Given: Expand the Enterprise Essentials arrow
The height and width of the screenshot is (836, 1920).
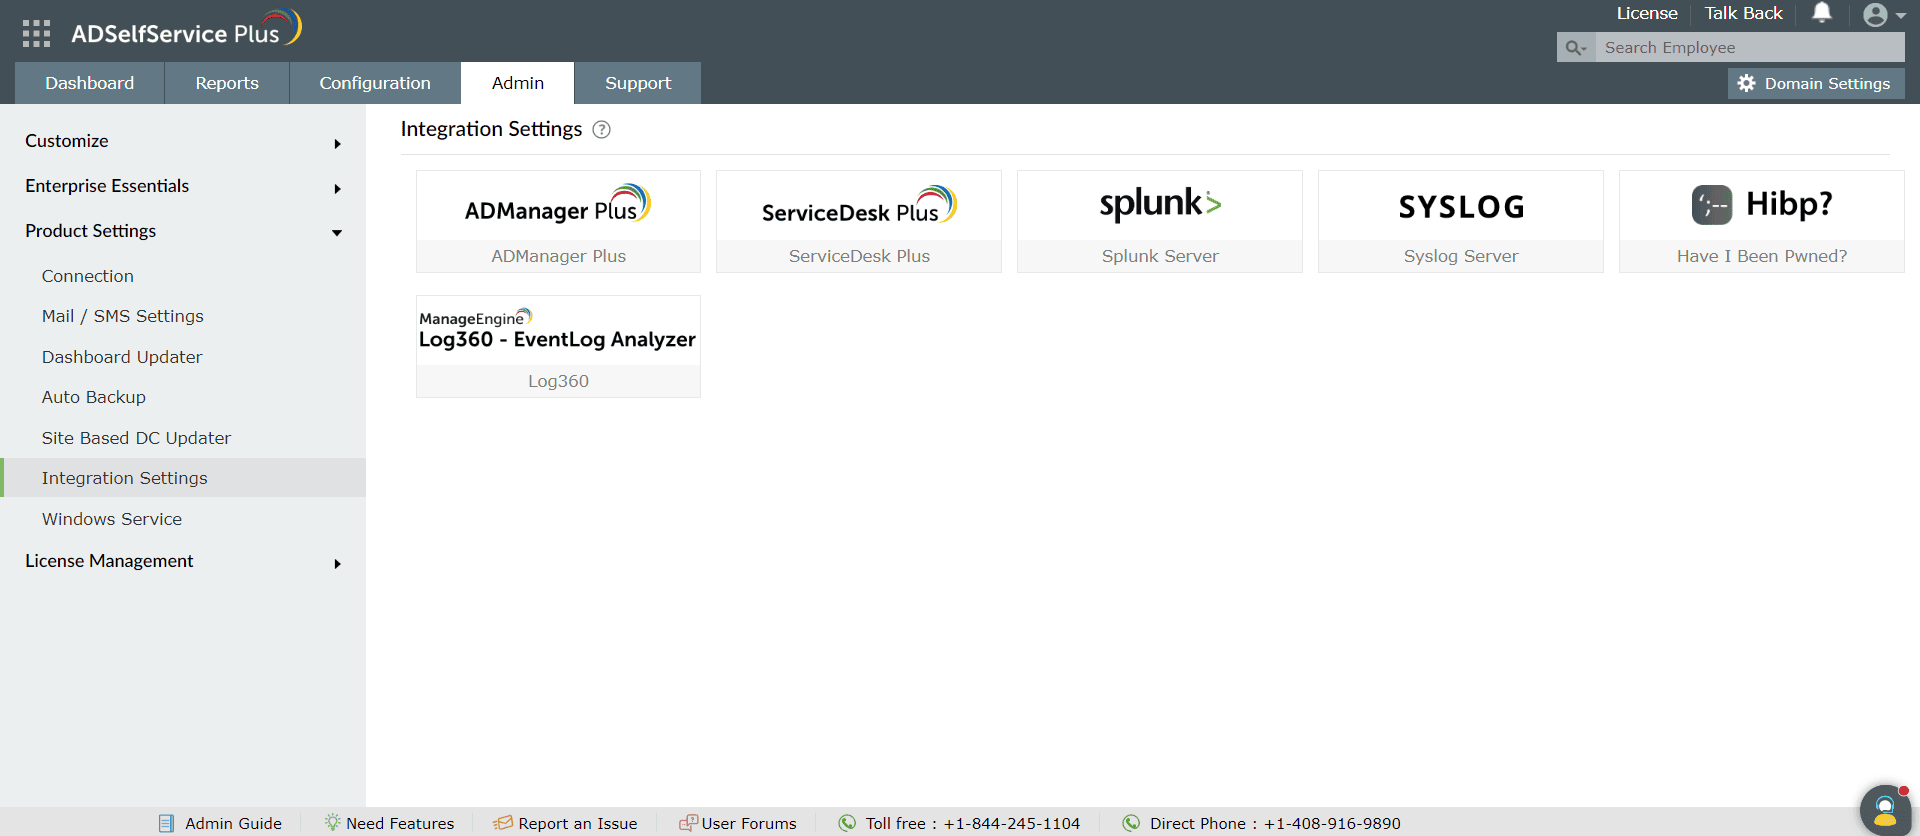Looking at the screenshot, I should pos(337,189).
